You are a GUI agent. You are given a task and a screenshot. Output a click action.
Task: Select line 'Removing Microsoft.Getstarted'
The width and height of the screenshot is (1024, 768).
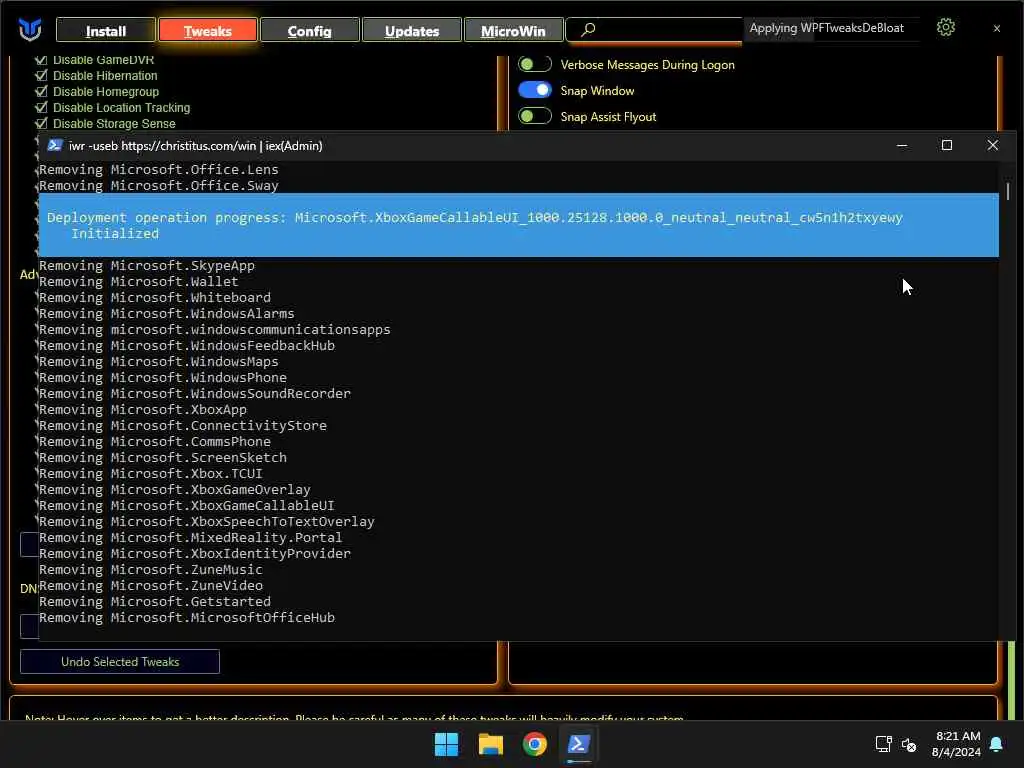point(155,601)
